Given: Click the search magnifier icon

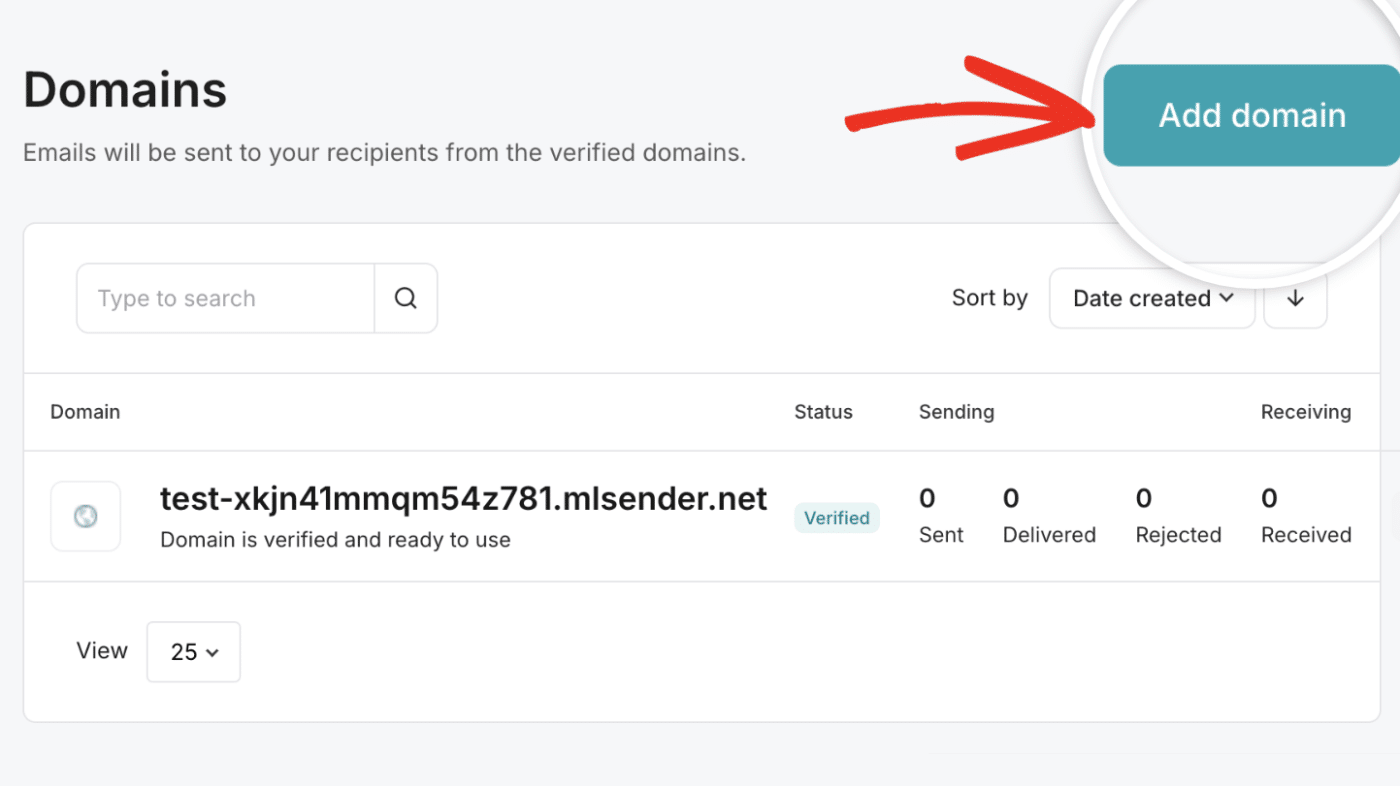Looking at the screenshot, I should 405,298.
